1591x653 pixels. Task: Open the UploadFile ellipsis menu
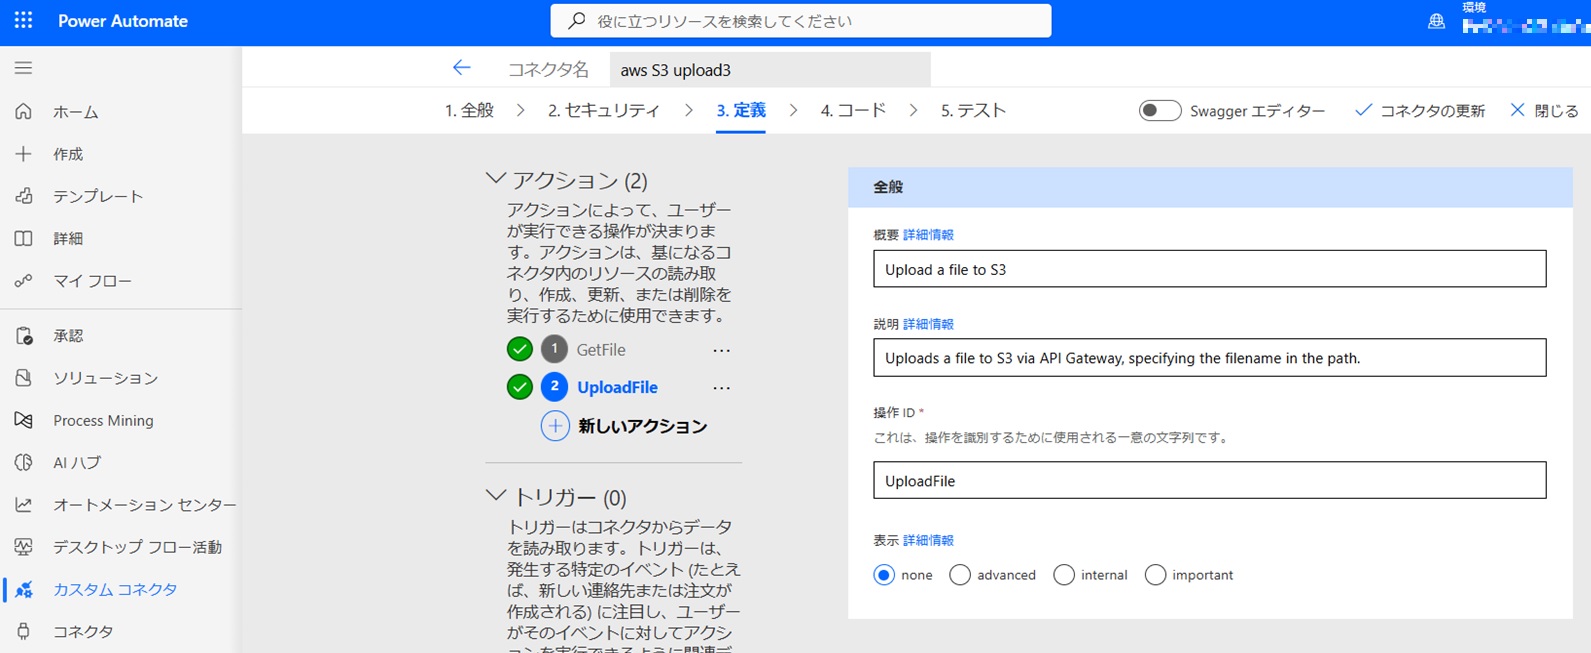pyautogui.click(x=721, y=388)
